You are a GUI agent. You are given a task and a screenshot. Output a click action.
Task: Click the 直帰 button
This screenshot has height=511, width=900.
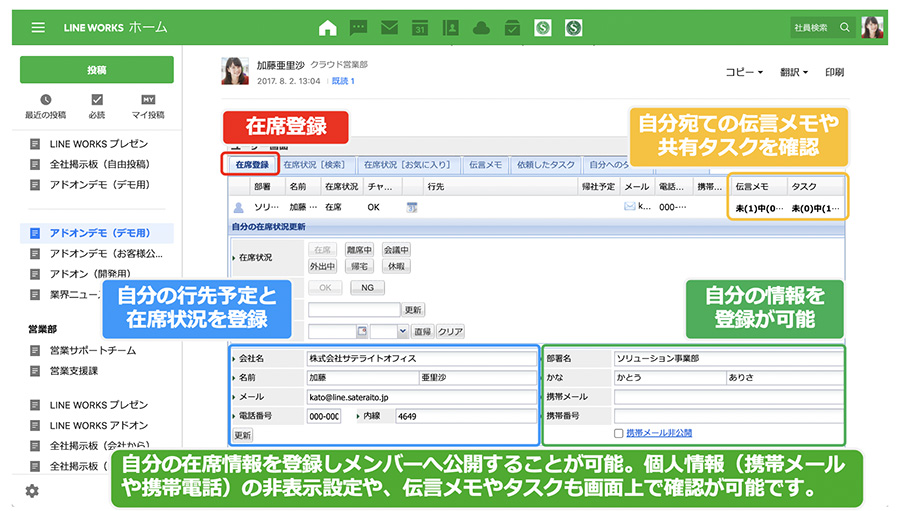(x=422, y=331)
